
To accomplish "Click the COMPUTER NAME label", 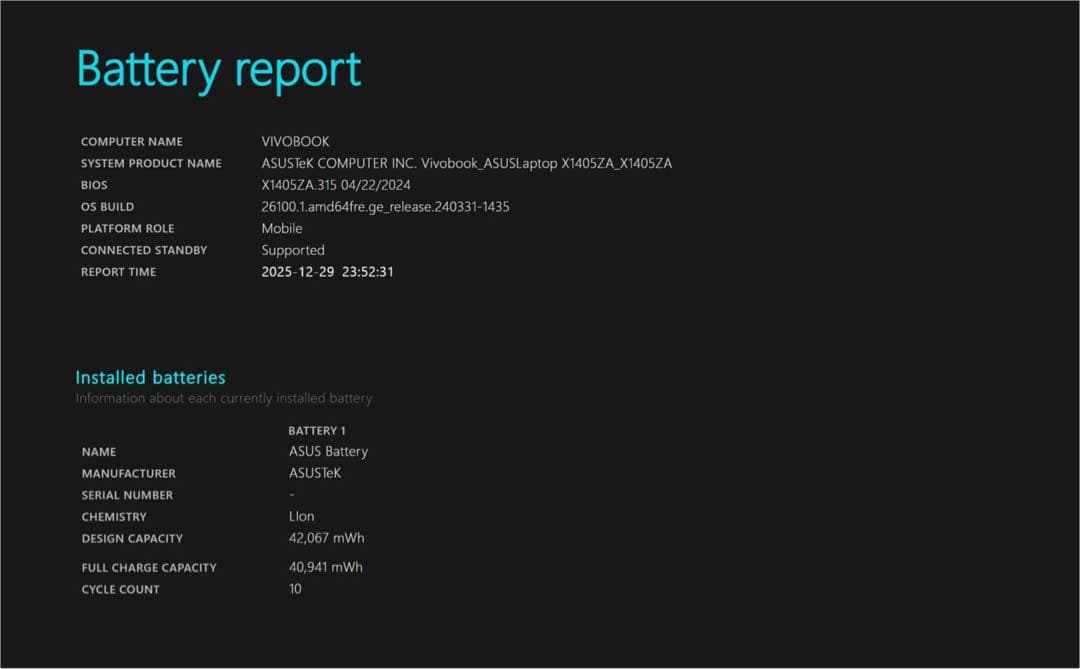I will (x=131, y=142).
